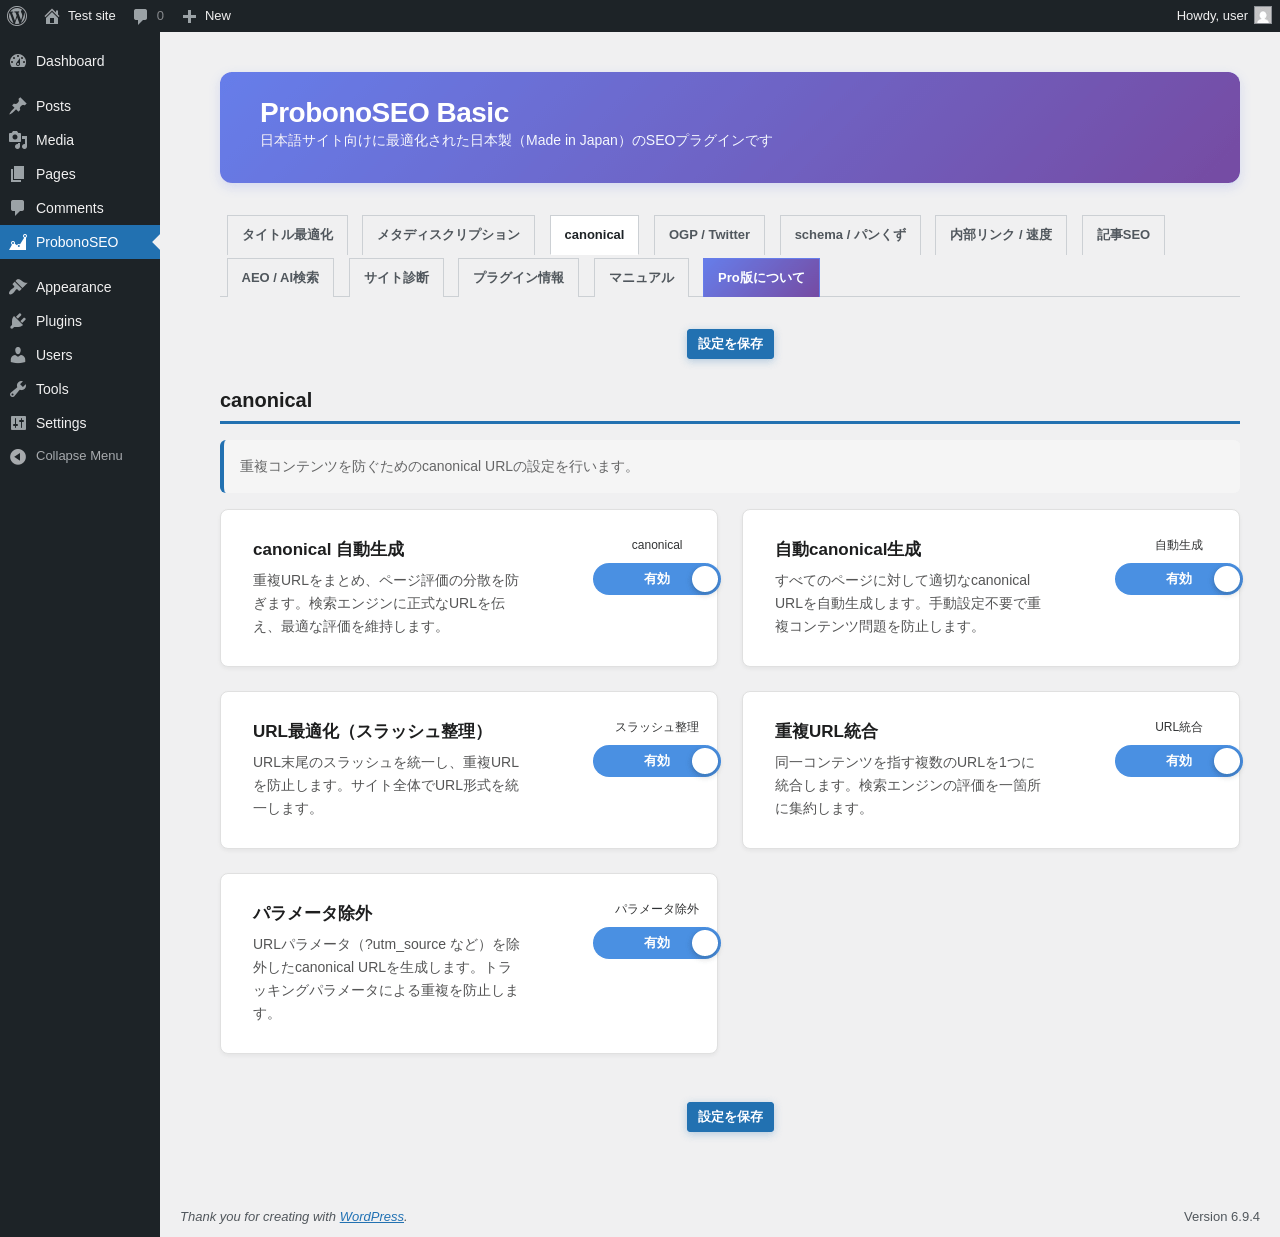Viewport: 1280px width, 1237px height.
Task: Click Collapse Menu in the sidebar
Action: [80, 456]
